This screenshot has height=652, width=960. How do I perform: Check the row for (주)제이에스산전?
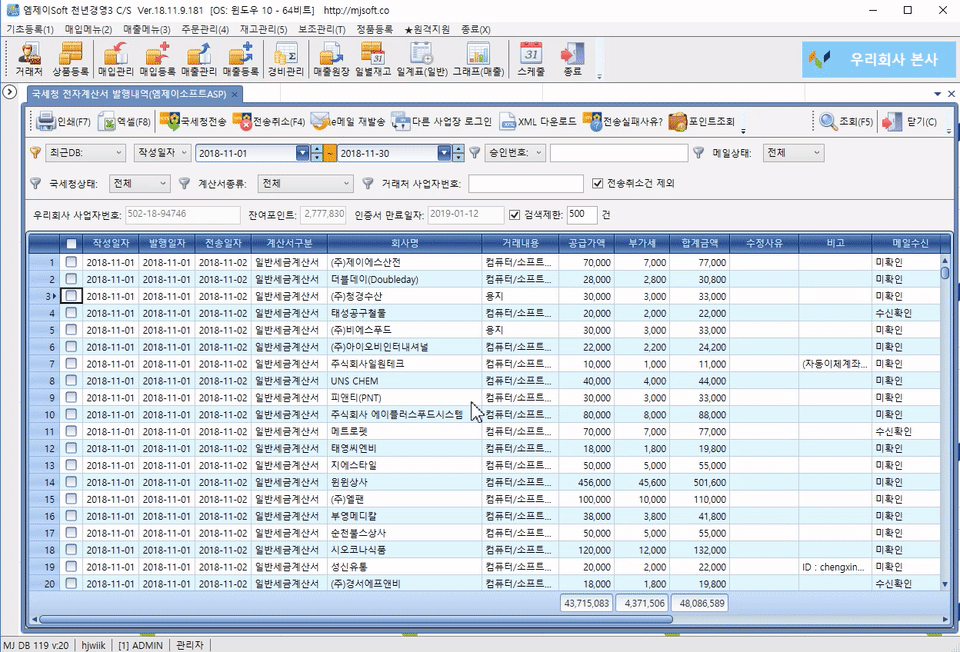click(x=71, y=262)
